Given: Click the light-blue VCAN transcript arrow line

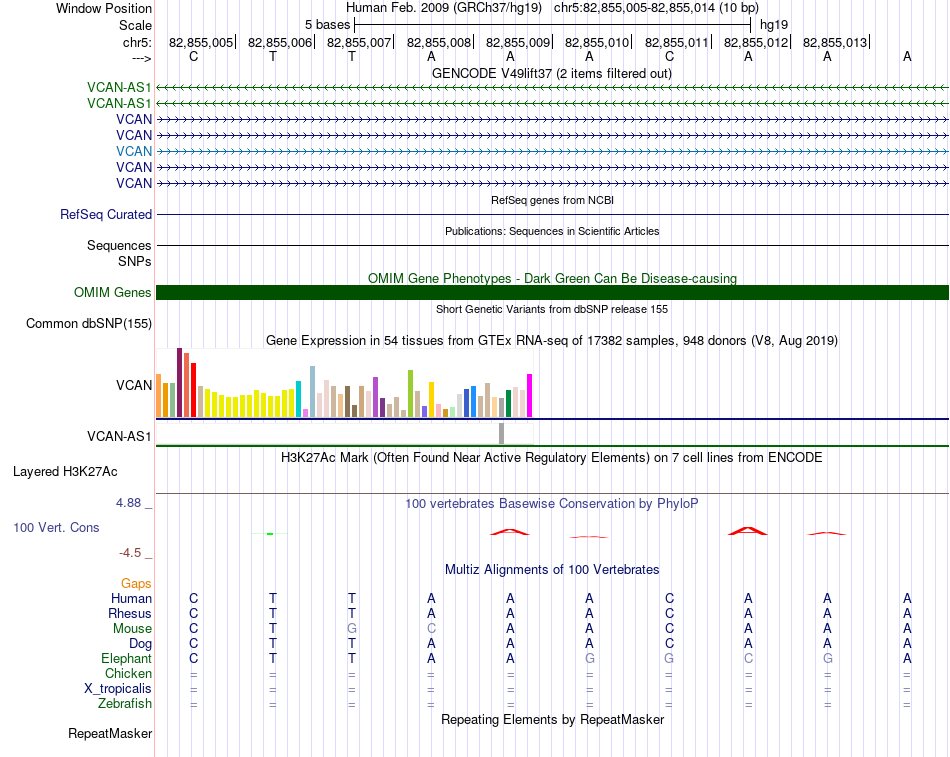Looking at the screenshot, I should [552, 152].
